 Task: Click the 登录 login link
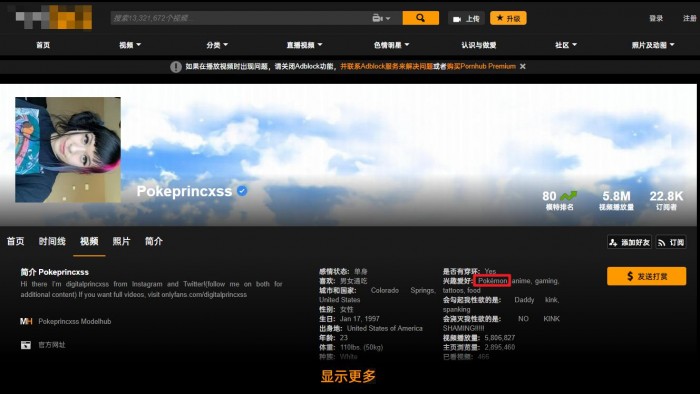tap(656, 18)
